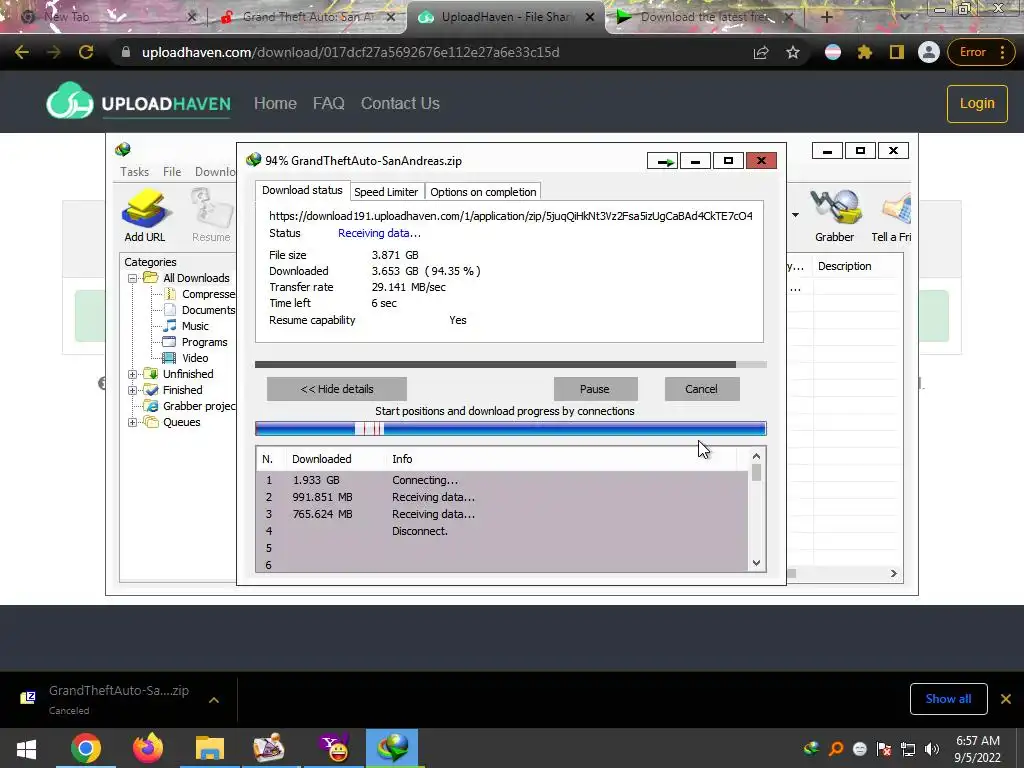Image resolution: width=1024 pixels, height=768 pixels.
Task: Click the connections progress bar
Action: [511, 428]
